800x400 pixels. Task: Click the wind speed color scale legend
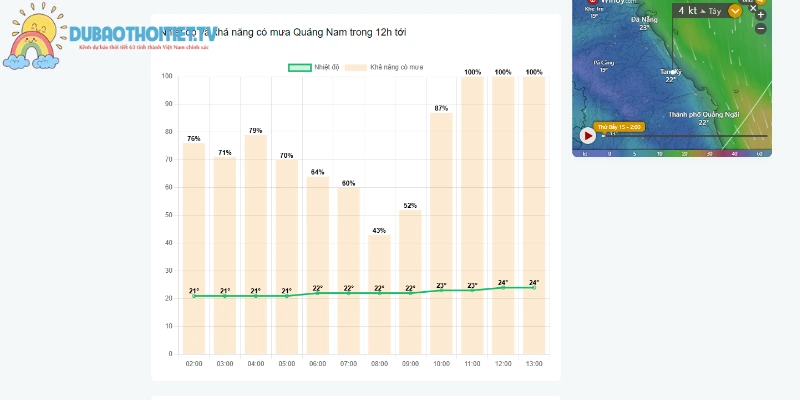[x=672, y=154]
